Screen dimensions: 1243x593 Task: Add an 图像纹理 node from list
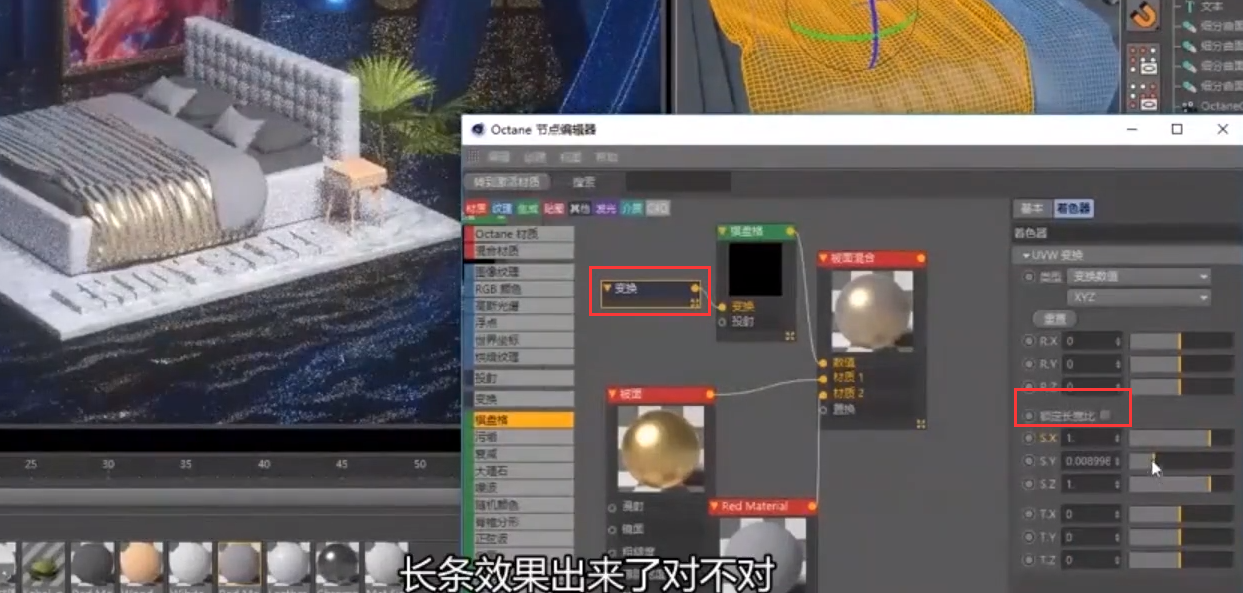[x=520, y=272]
